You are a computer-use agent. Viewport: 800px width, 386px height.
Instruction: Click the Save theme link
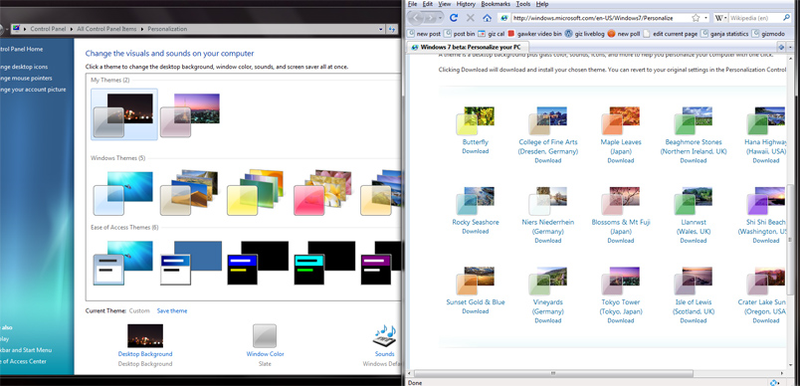click(x=172, y=311)
